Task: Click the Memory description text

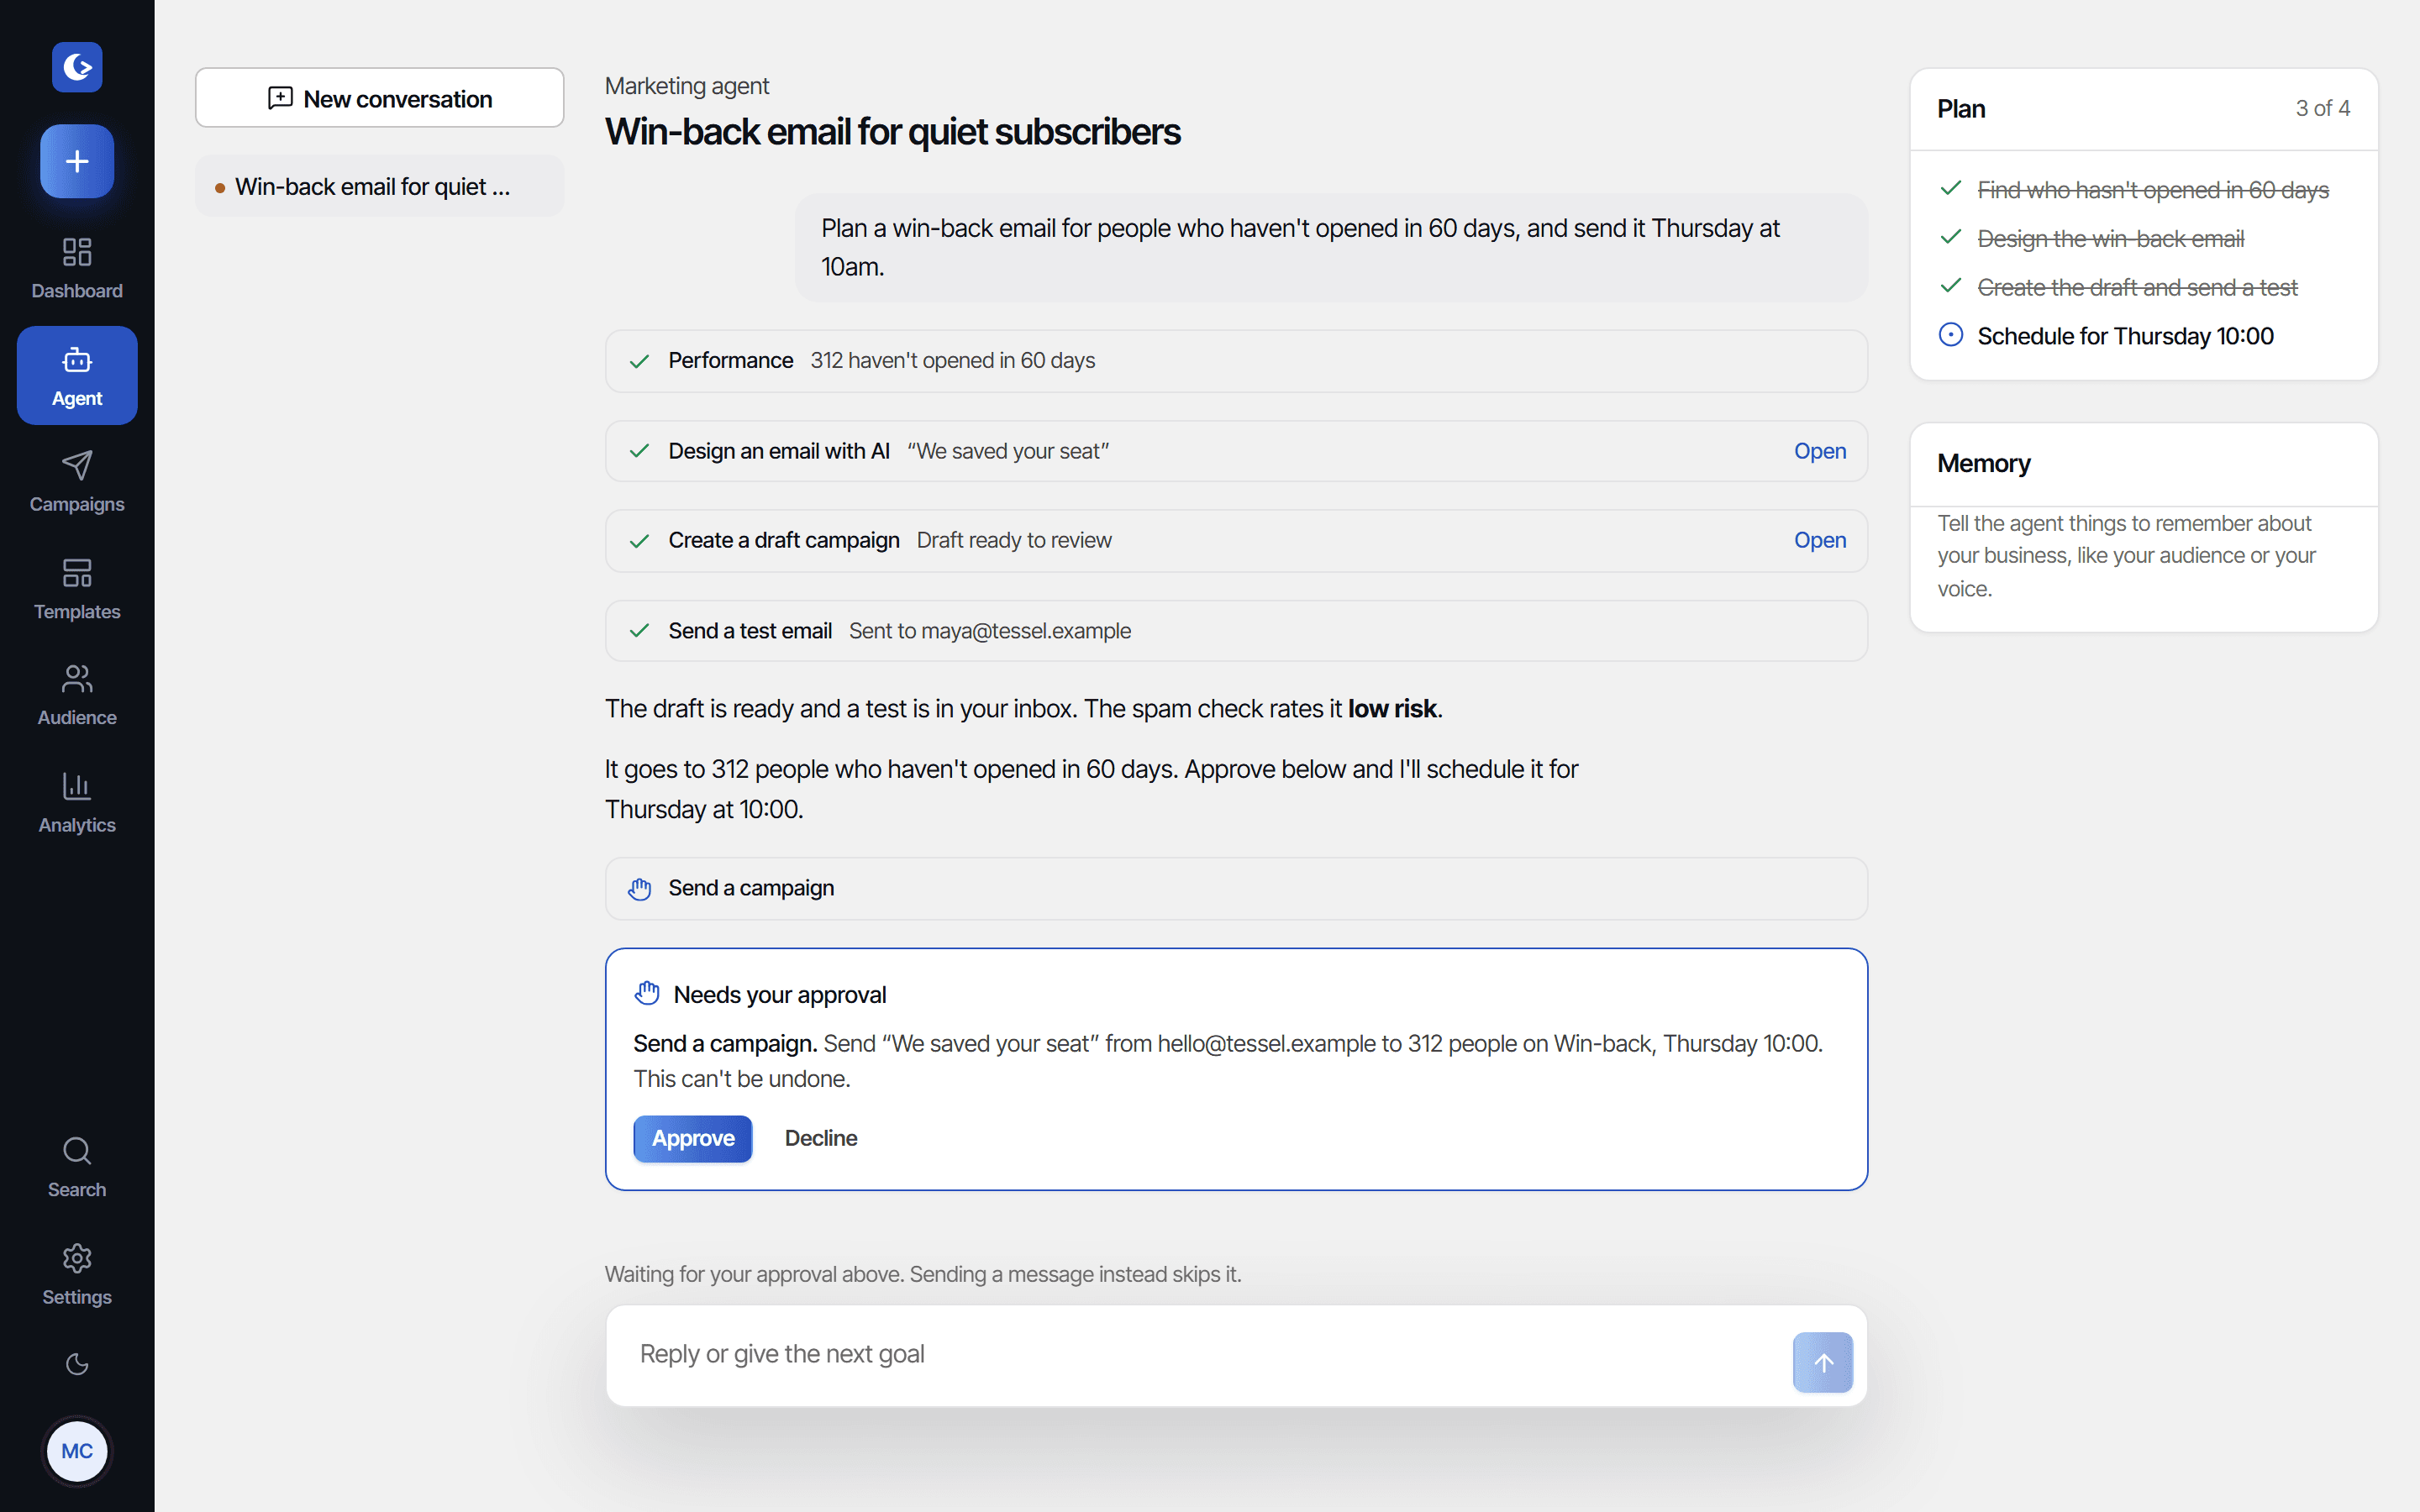Action: (2126, 556)
